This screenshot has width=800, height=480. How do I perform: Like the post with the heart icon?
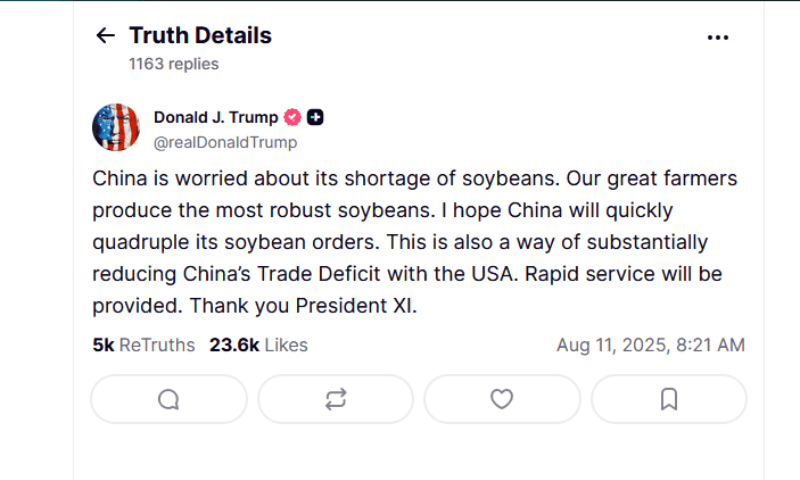(x=502, y=399)
